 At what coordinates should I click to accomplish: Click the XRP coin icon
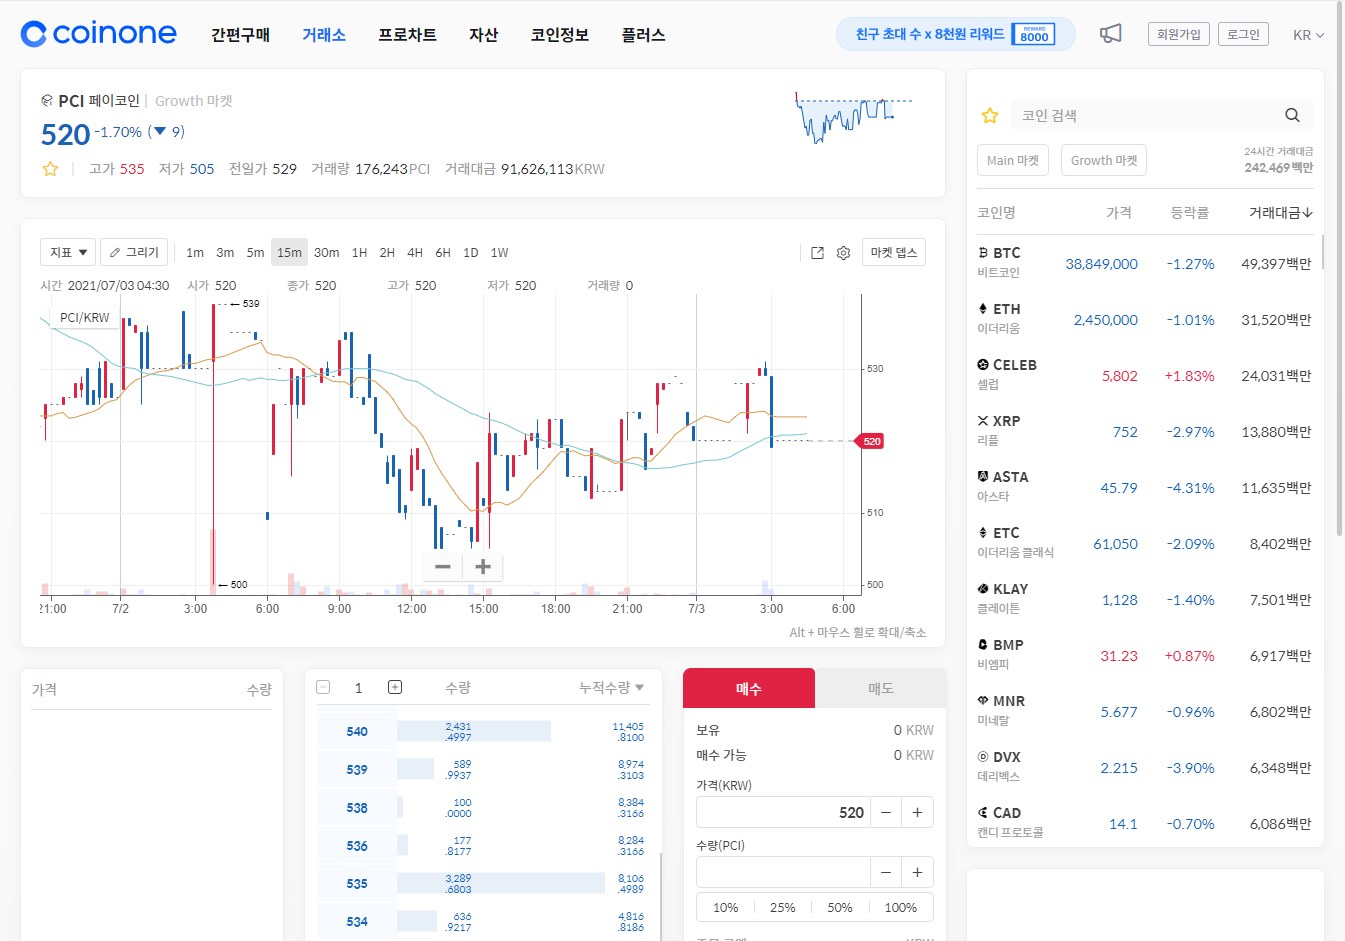[983, 421]
